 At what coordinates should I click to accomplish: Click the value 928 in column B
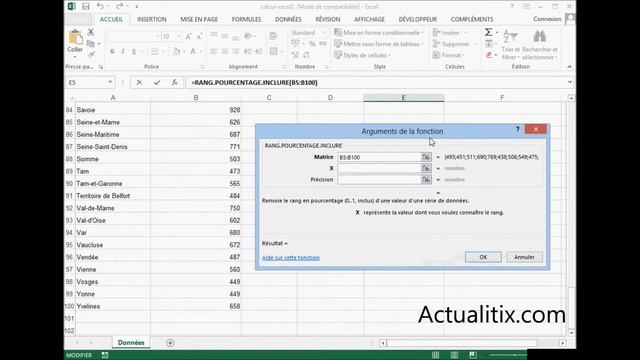(235, 110)
